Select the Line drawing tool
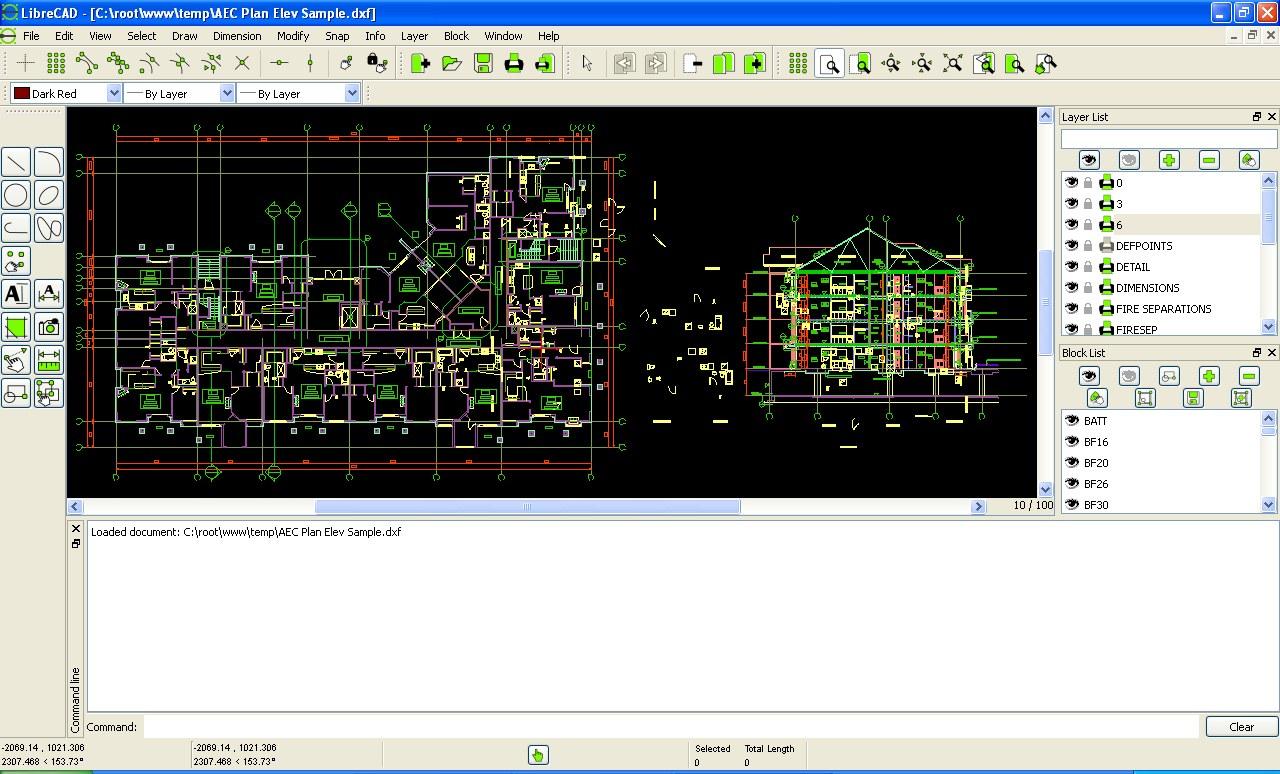This screenshot has width=1280, height=774. 15,162
